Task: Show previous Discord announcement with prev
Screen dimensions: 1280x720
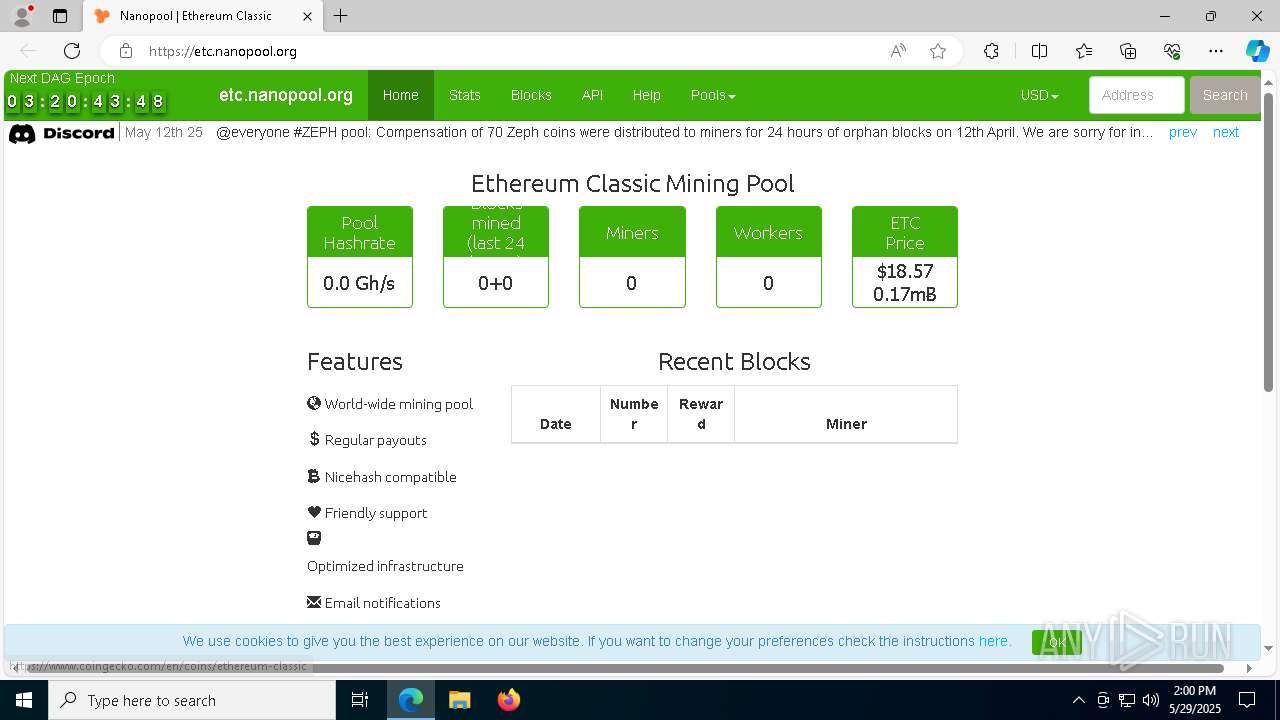Action: pyautogui.click(x=1183, y=132)
